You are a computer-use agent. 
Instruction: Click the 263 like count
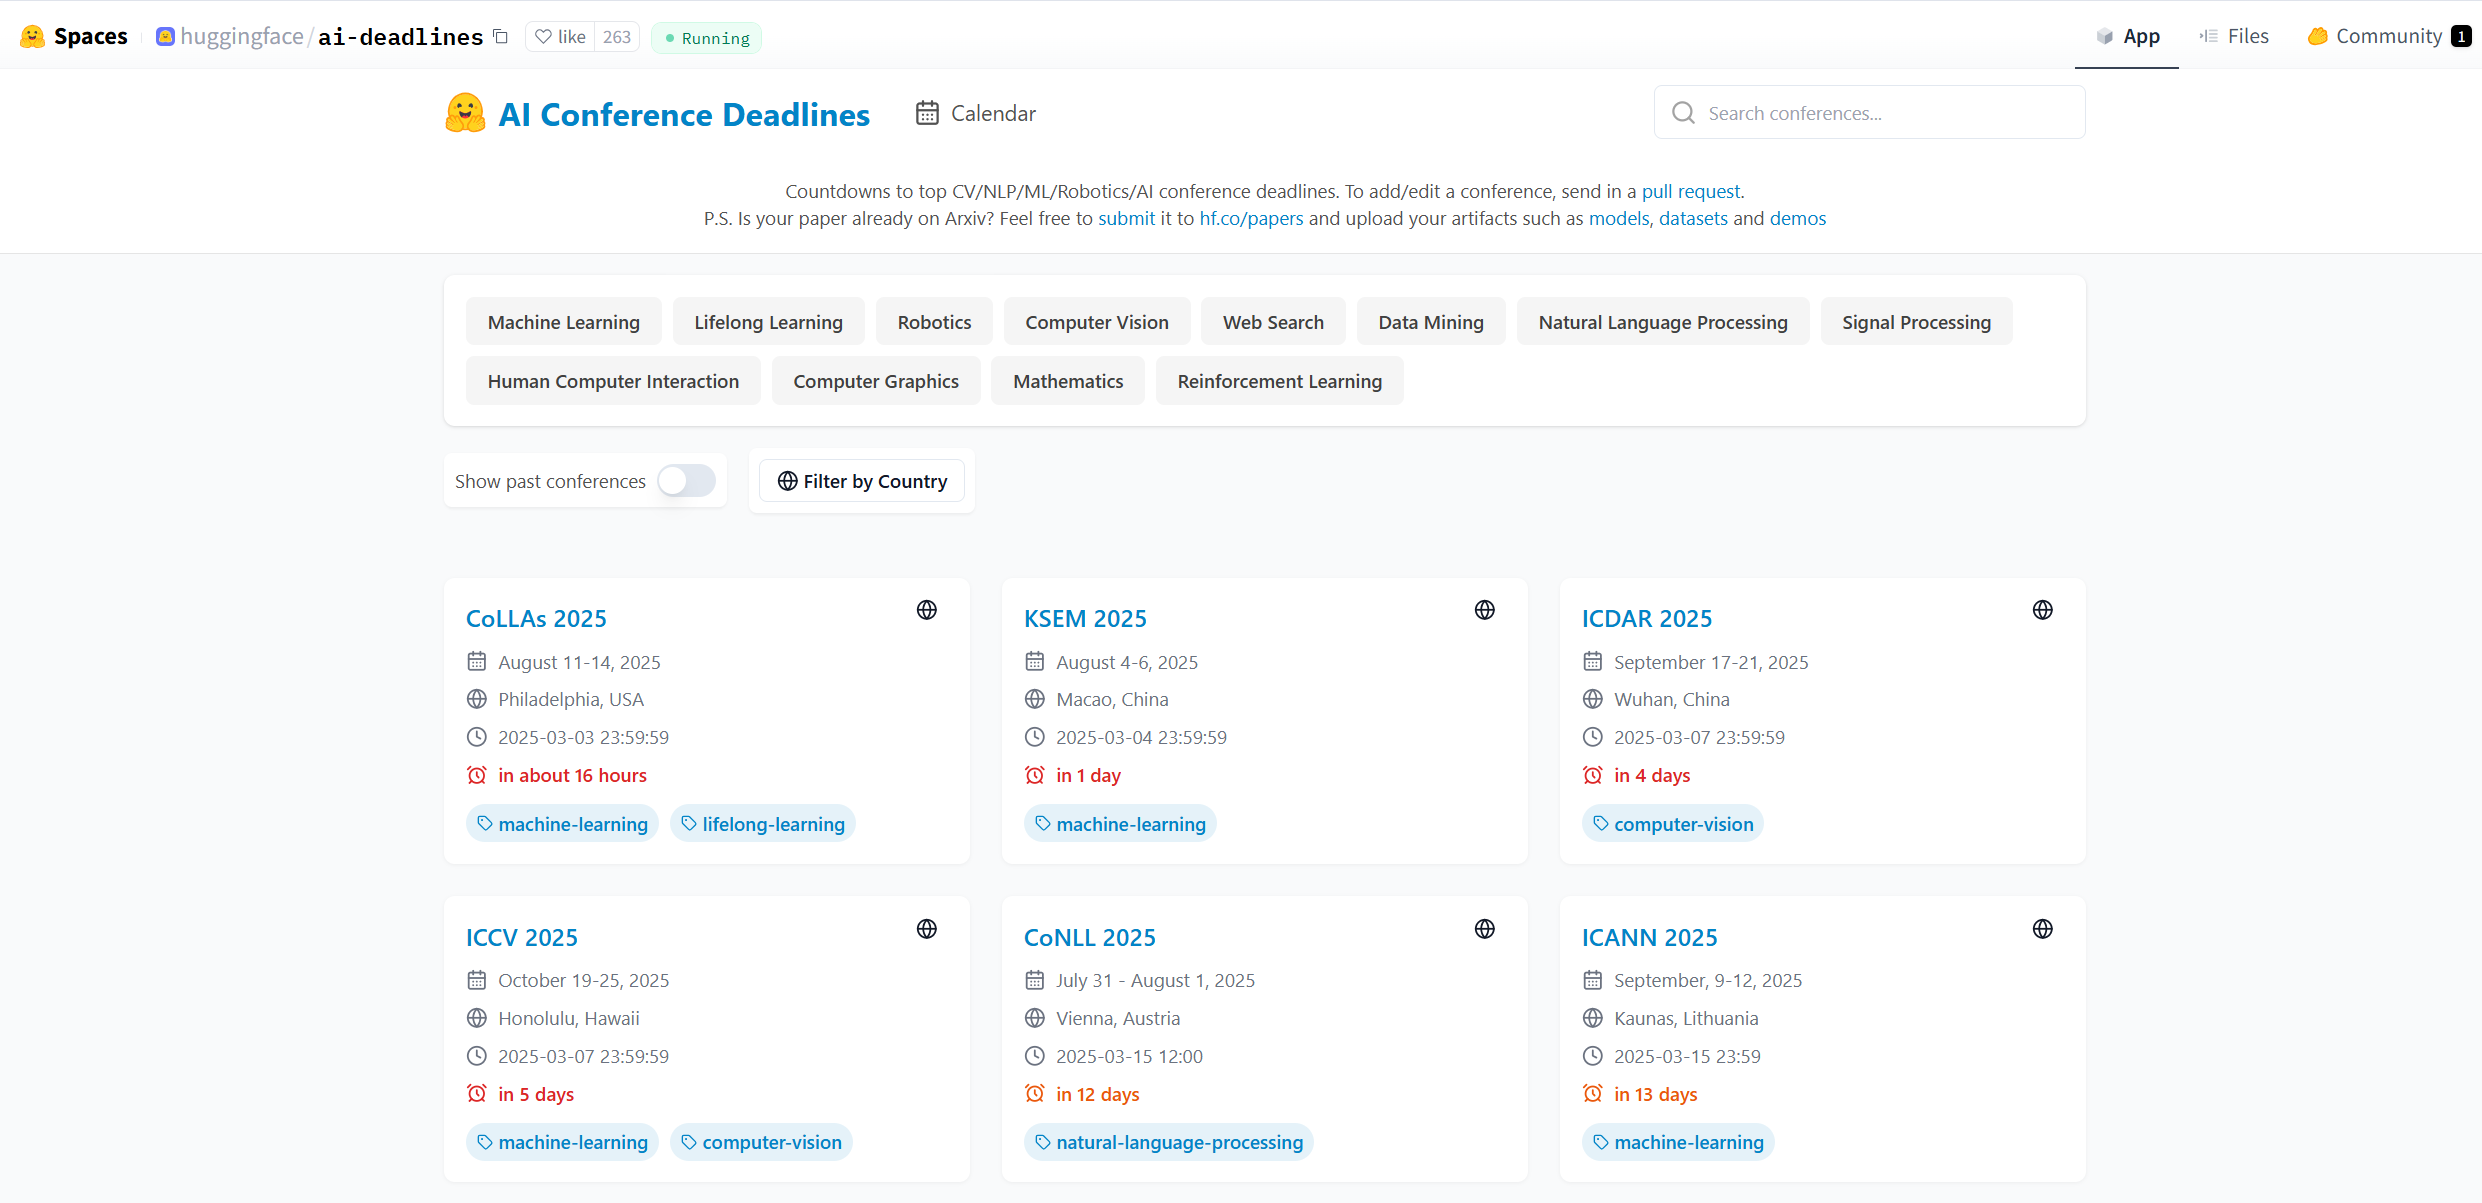(x=617, y=37)
